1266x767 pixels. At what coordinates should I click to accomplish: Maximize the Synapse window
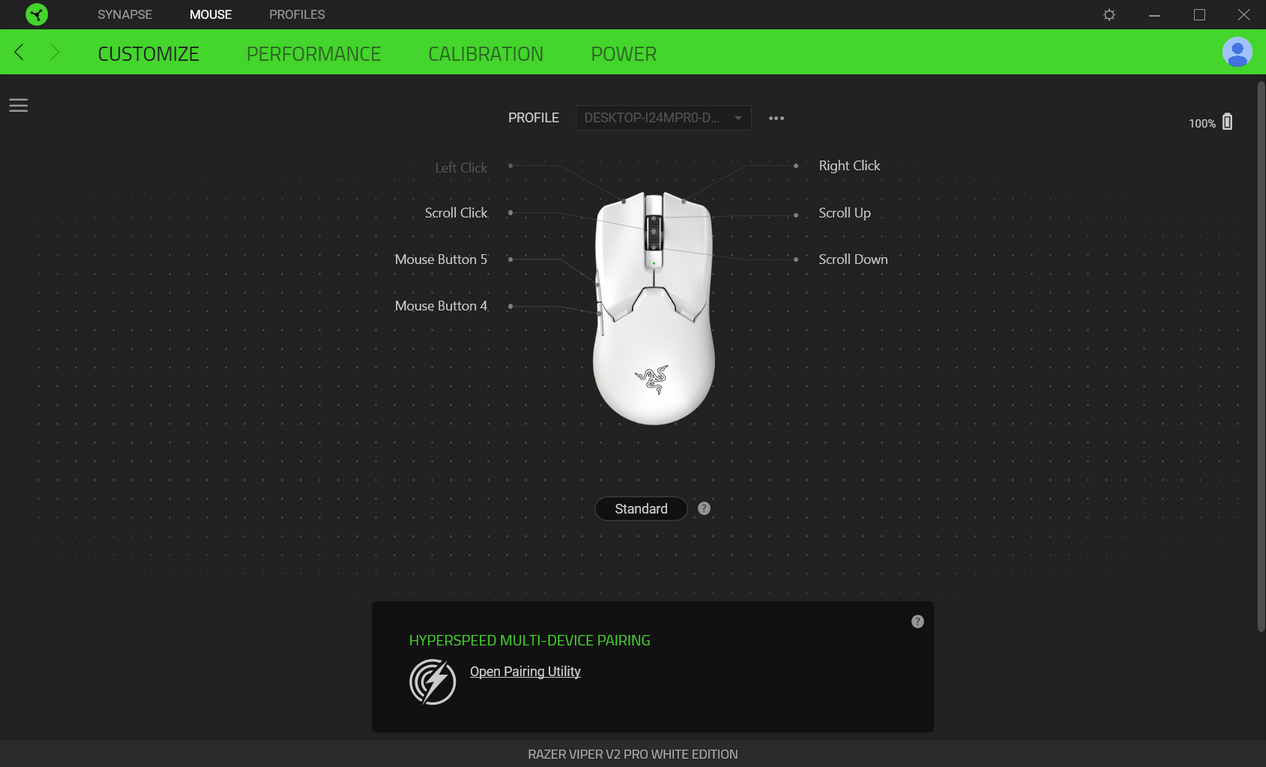(1199, 15)
